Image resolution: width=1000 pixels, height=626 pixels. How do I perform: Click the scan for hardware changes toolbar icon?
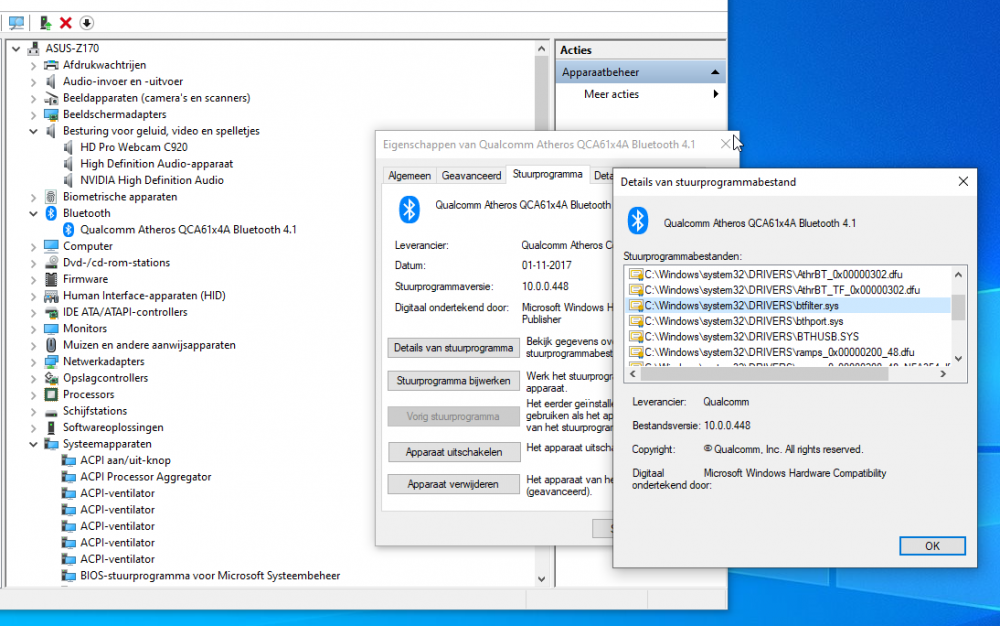[x=17, y=22]
